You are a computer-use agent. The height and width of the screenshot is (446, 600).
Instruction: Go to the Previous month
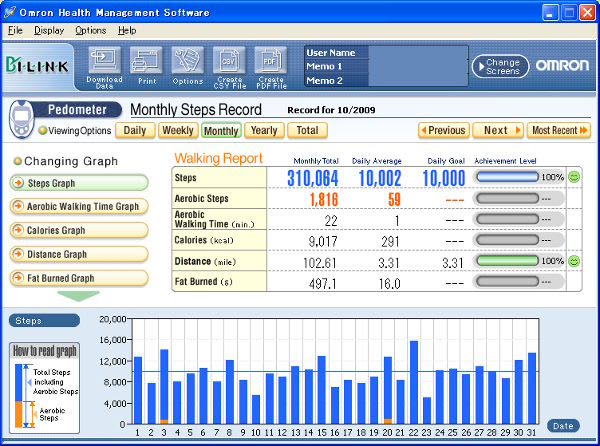tap(443, 130)
